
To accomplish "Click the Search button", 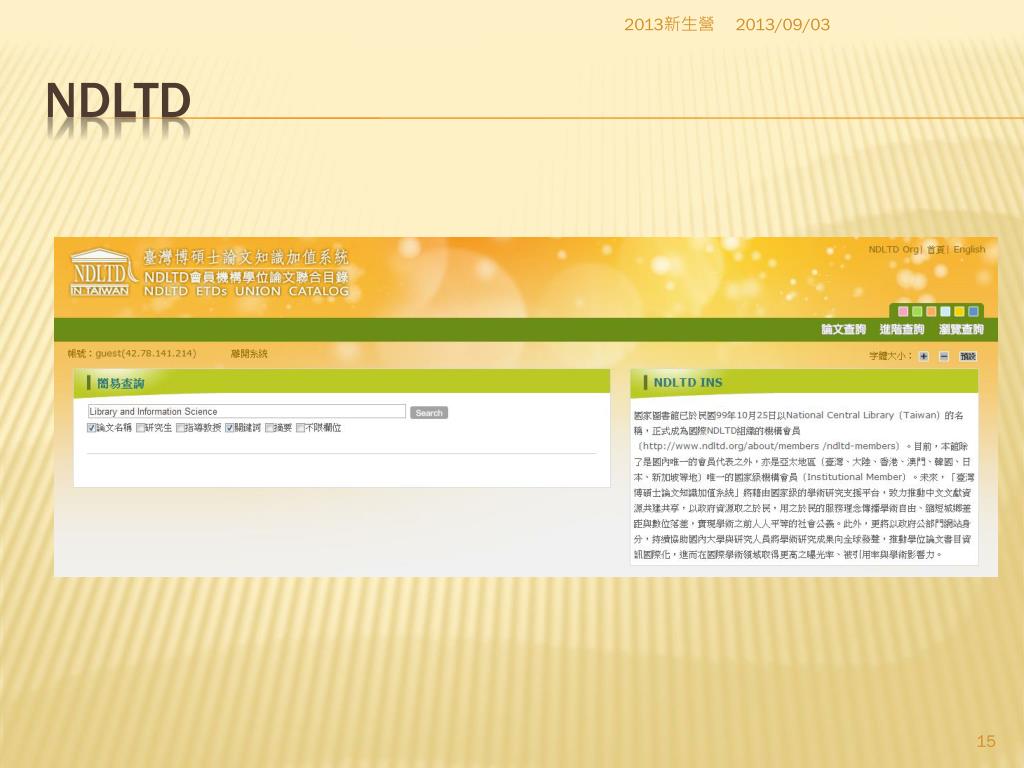I will tap(429, 413).
